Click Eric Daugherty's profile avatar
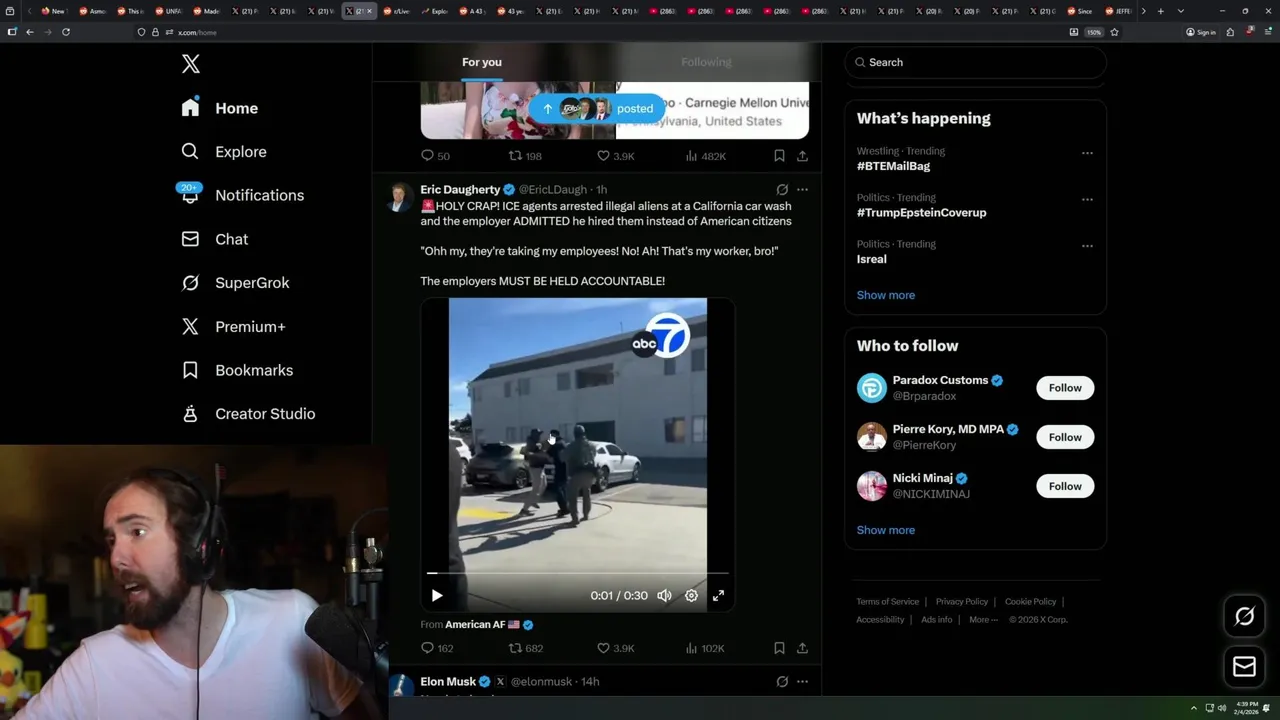 [x=399, y=196]
